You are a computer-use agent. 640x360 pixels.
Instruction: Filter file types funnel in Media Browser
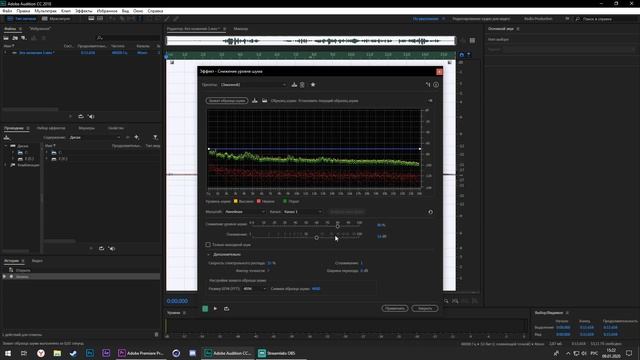[156, 137]
